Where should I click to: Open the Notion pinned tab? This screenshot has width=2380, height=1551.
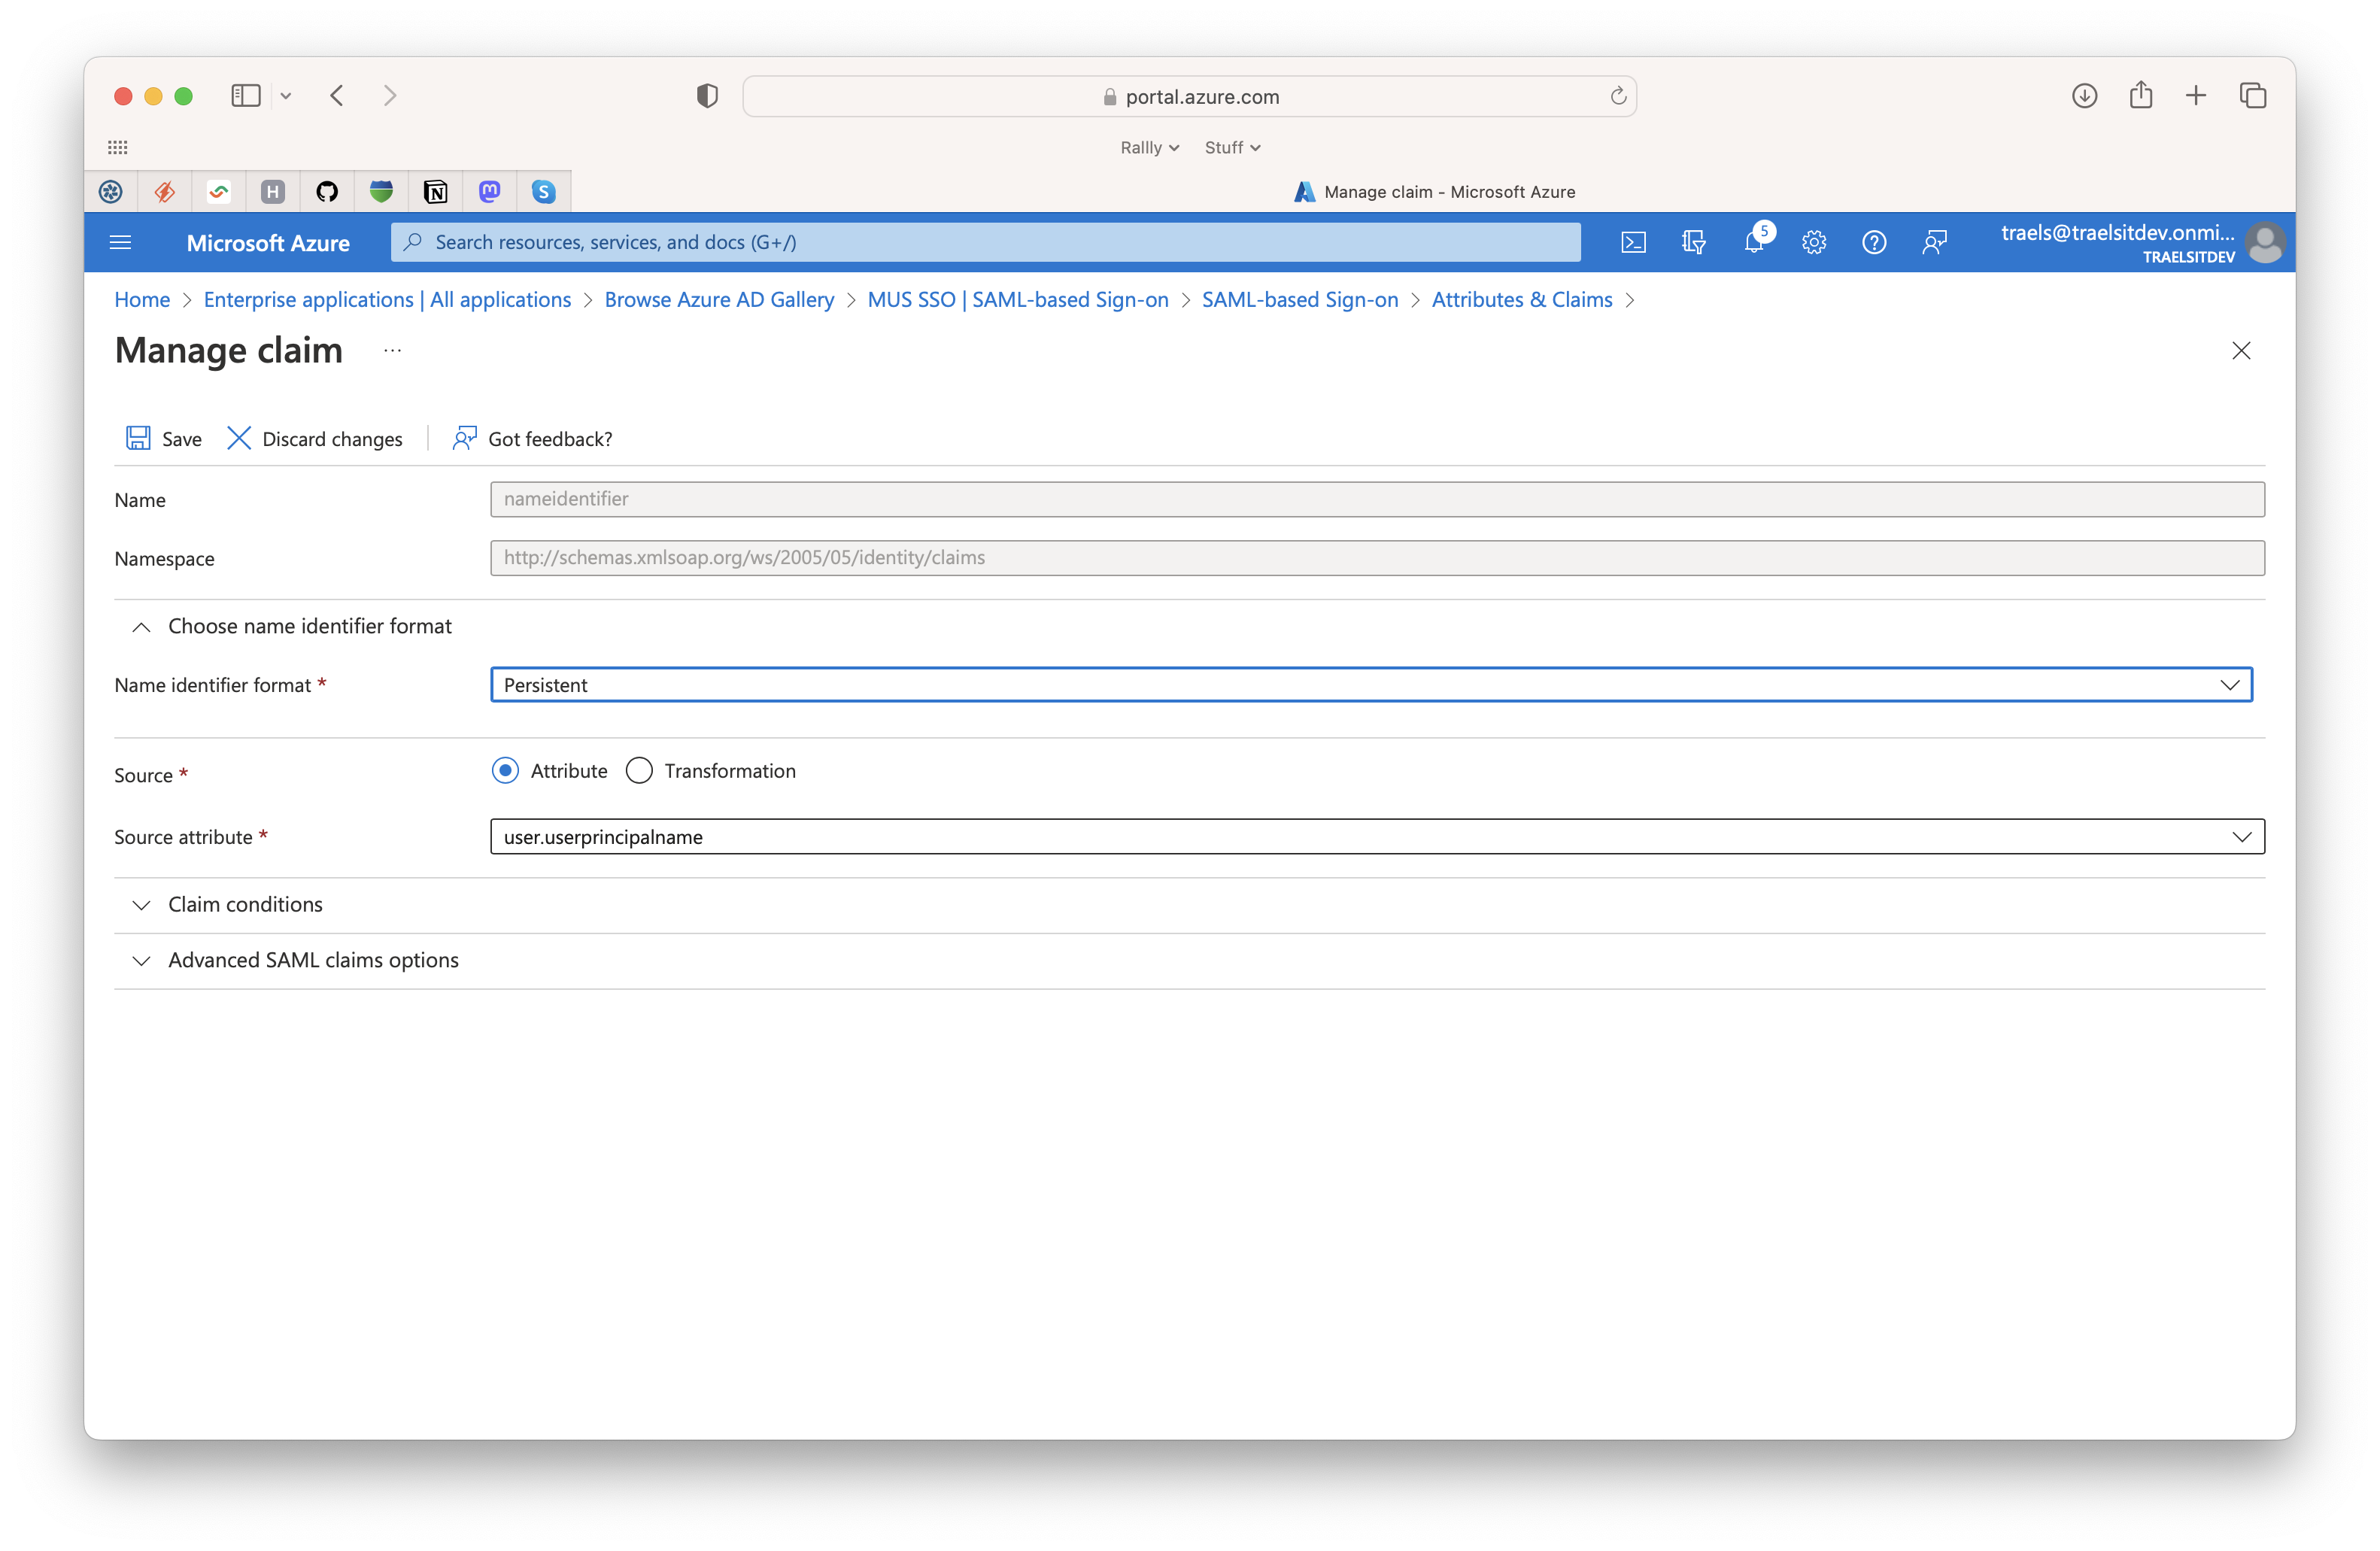[435, 191]
